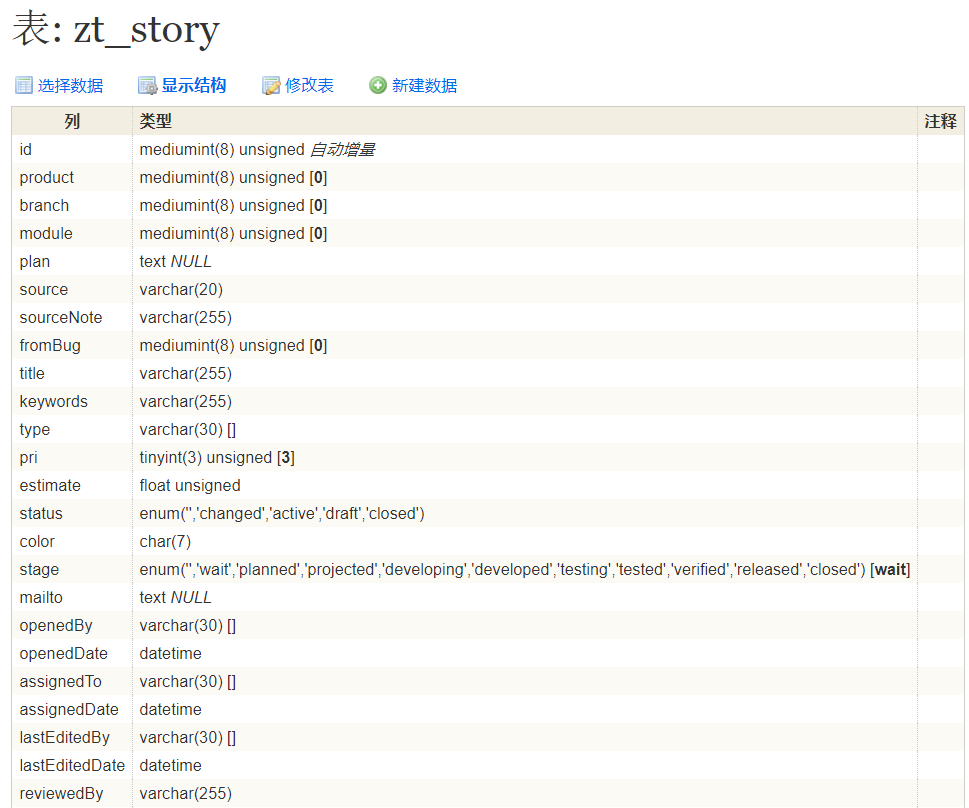
Task: Click the 选择数据 table icon
Action: click(x=23, y=85)
